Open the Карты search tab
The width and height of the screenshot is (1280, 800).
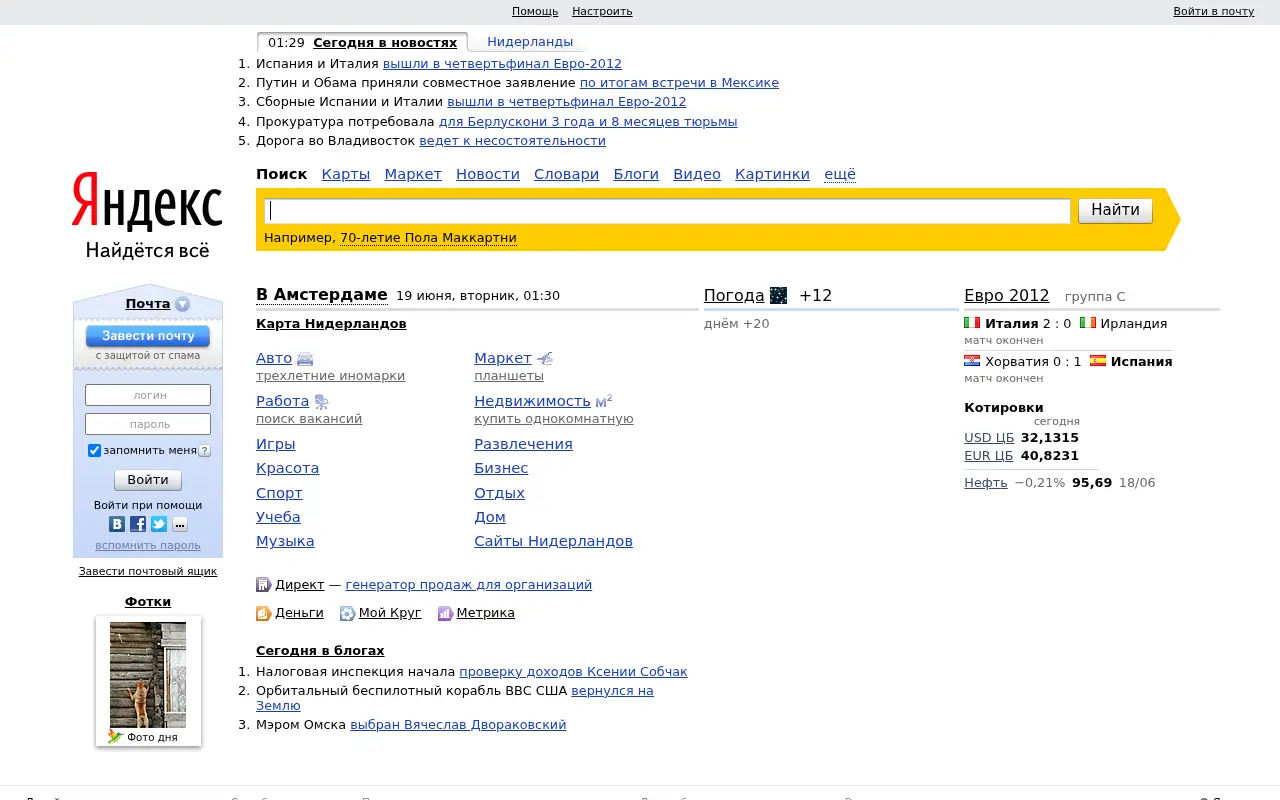click(346, 174)
